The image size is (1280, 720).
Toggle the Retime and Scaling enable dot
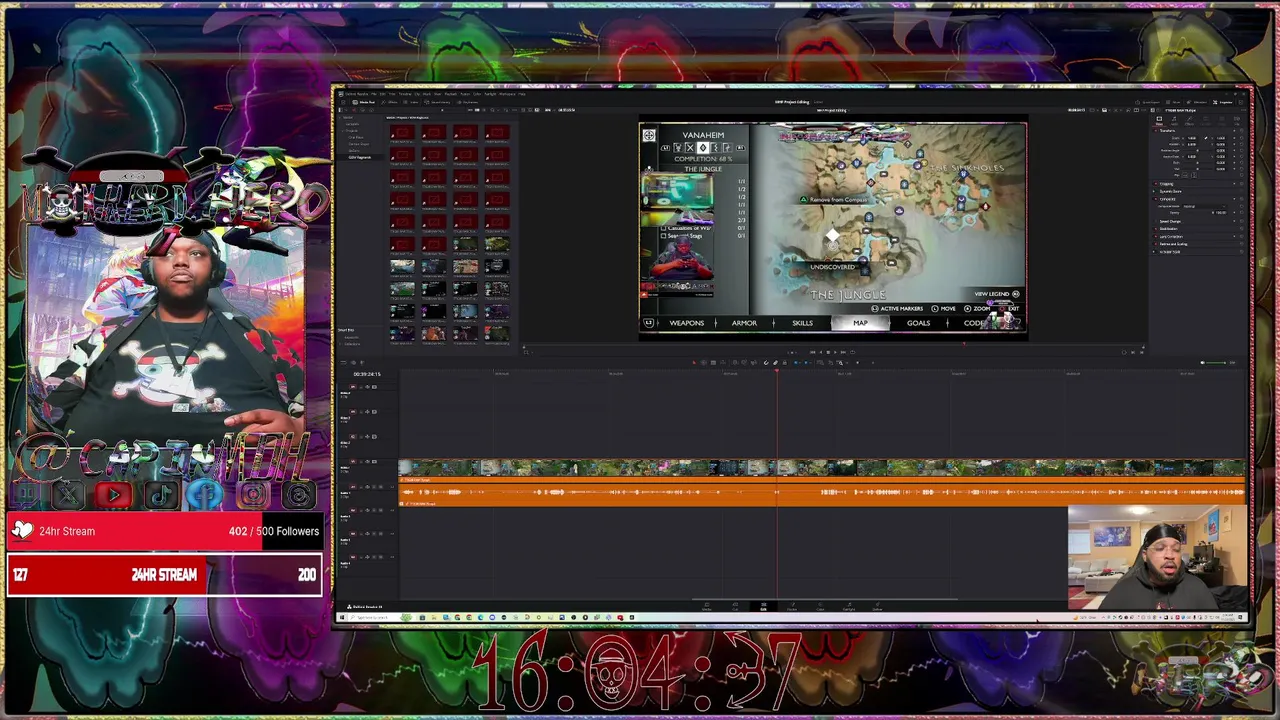[1156, 244]
